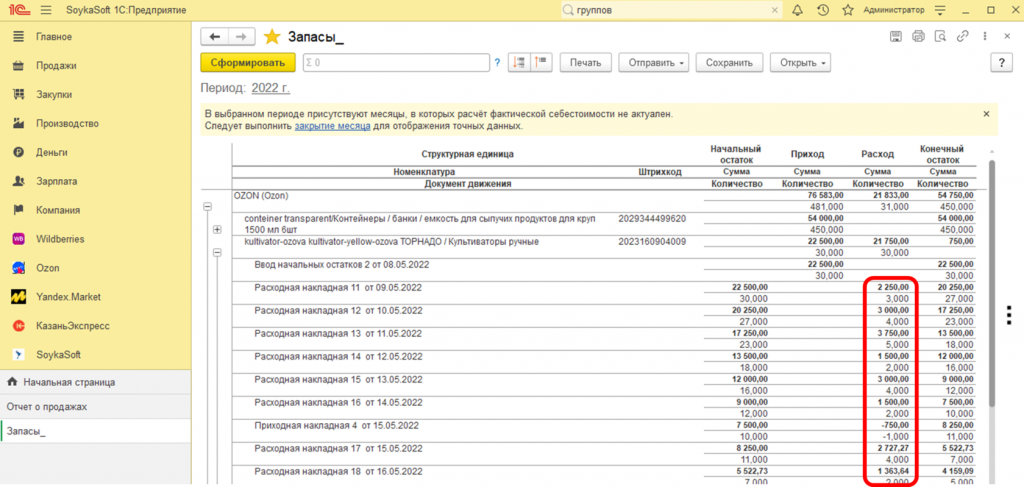Viewport: 1024px width, 487px height.
Task: Copy link via the chain icon
Action: click(x=962, y=37)
